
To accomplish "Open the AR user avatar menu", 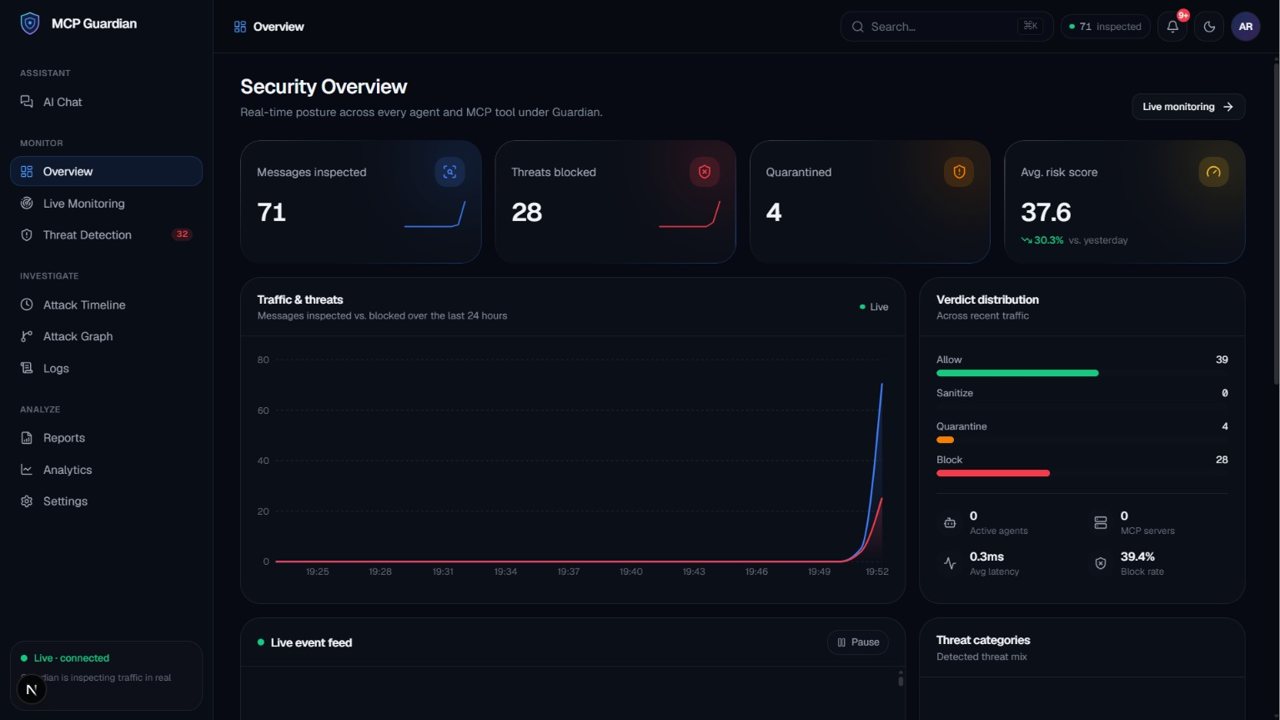I will [1245, 27].
